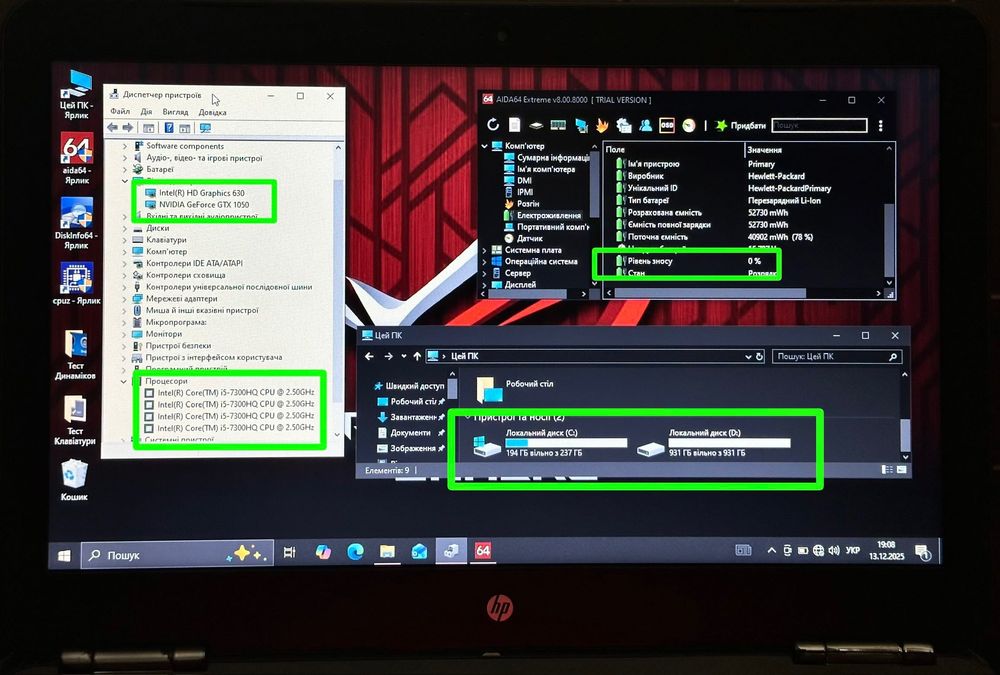Click the Пошук: Цей ПК search box
This screenshot has width=1000, height=675.
837,357
